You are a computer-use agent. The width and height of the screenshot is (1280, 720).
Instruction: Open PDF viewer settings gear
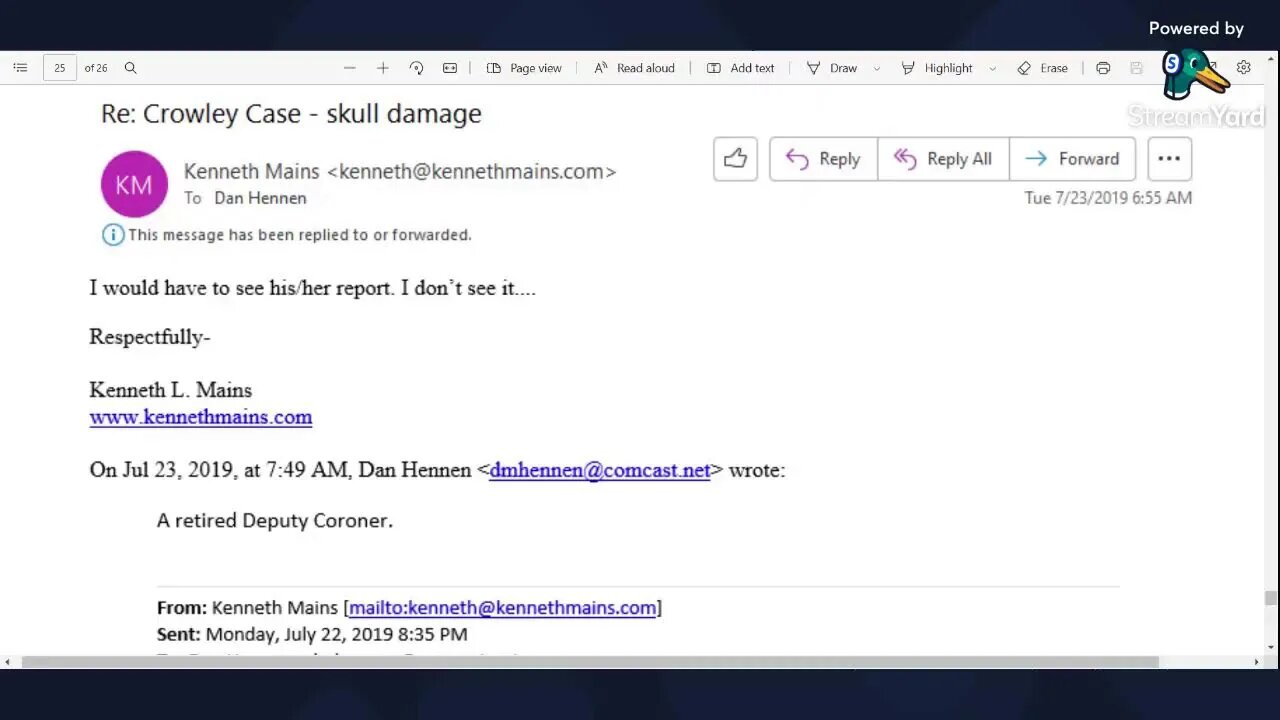[x=1243, y=67]
